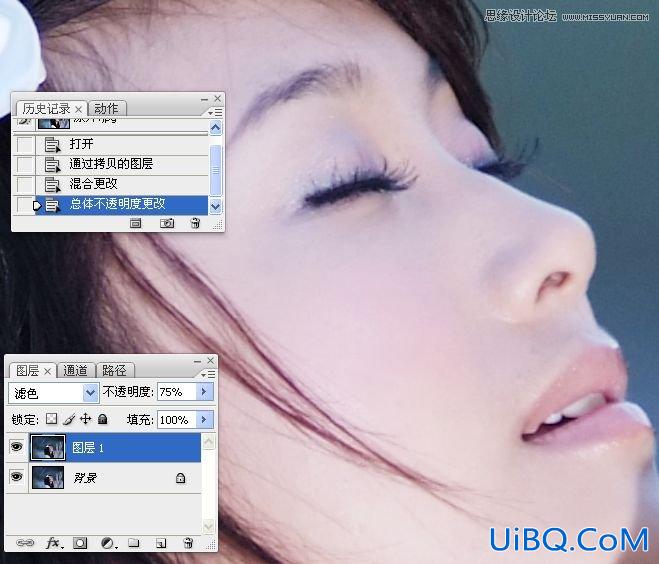Screen dimensions: 659x564
Task: Create a new layer group folder
Action: [x=134, y=543]
